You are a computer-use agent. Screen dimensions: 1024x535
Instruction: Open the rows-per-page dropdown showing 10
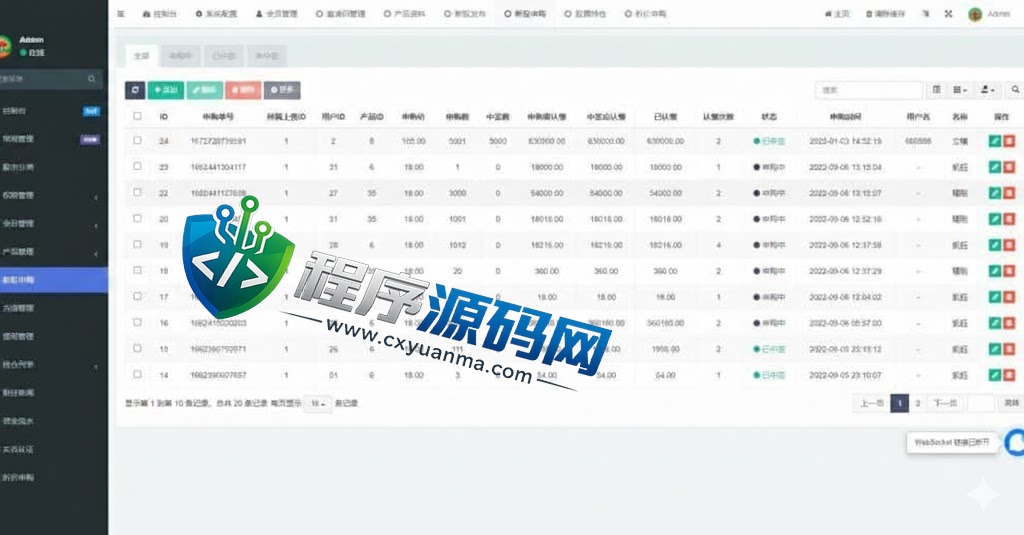(317, 404)
